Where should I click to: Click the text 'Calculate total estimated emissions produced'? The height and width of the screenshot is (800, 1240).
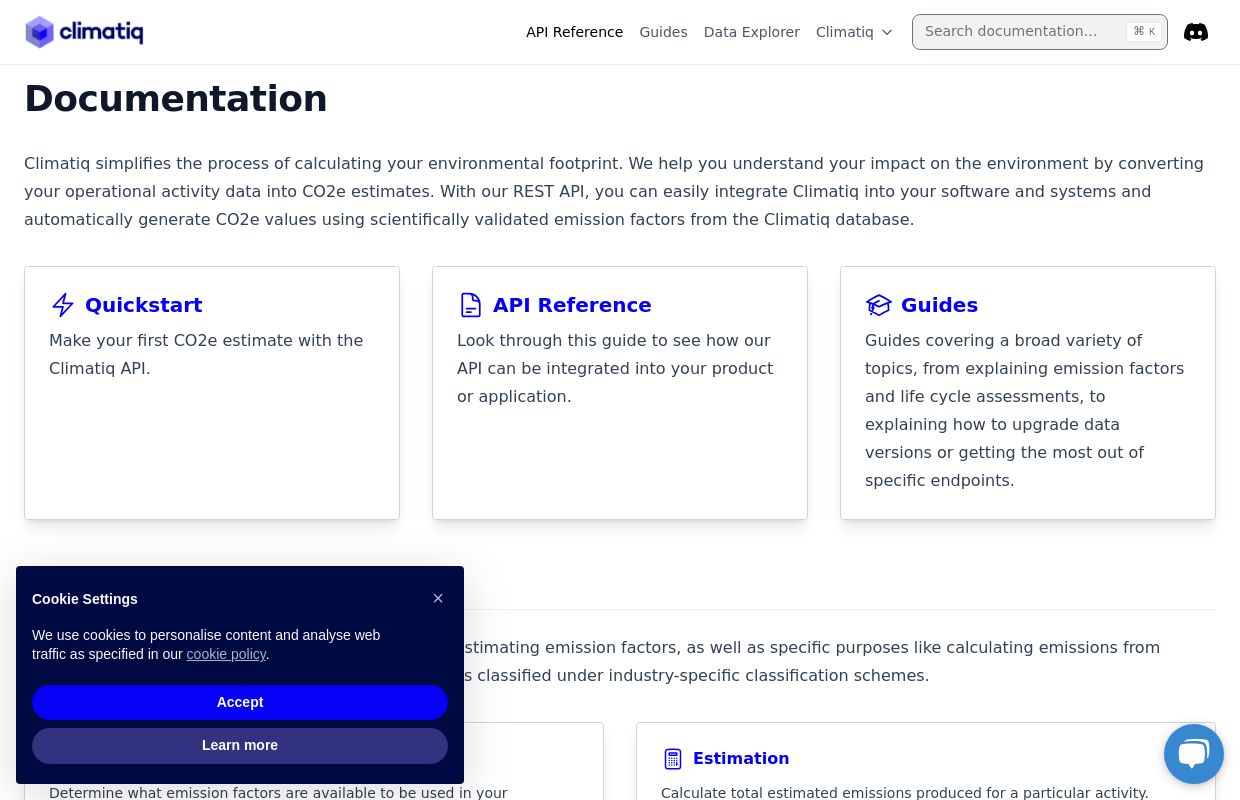pyautogui.click(x=905, y=793)
